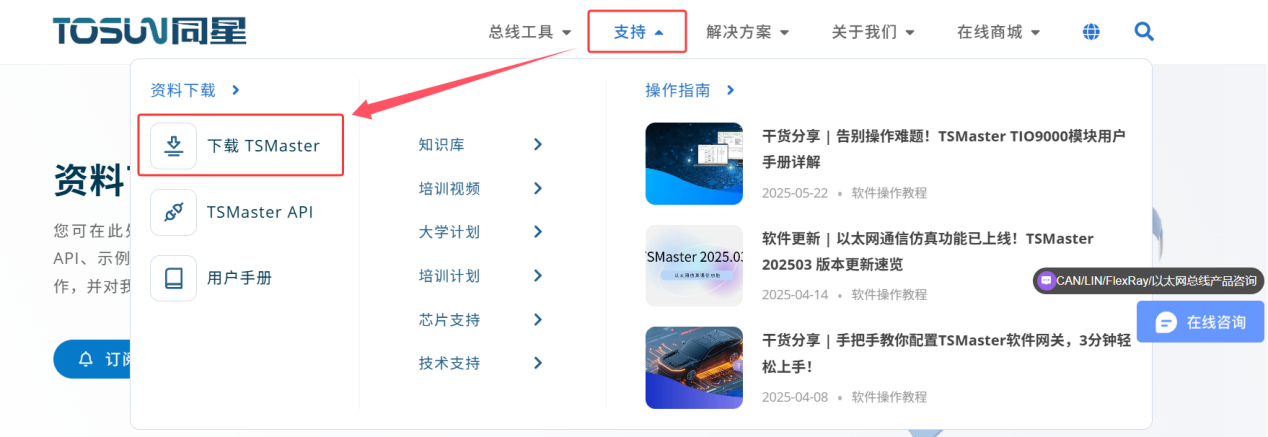Click the TOSUN 同星 logo
The image size is (1268, 437).
(x=150, y=31)
